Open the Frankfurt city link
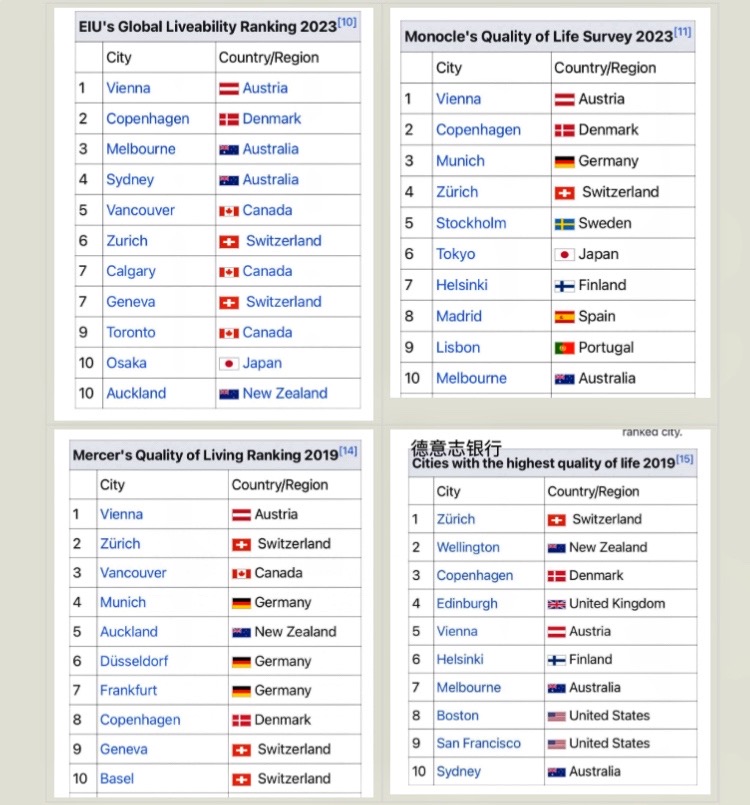Image resolution: width=750 pixels, height=805 pixels. pos(129,690)
